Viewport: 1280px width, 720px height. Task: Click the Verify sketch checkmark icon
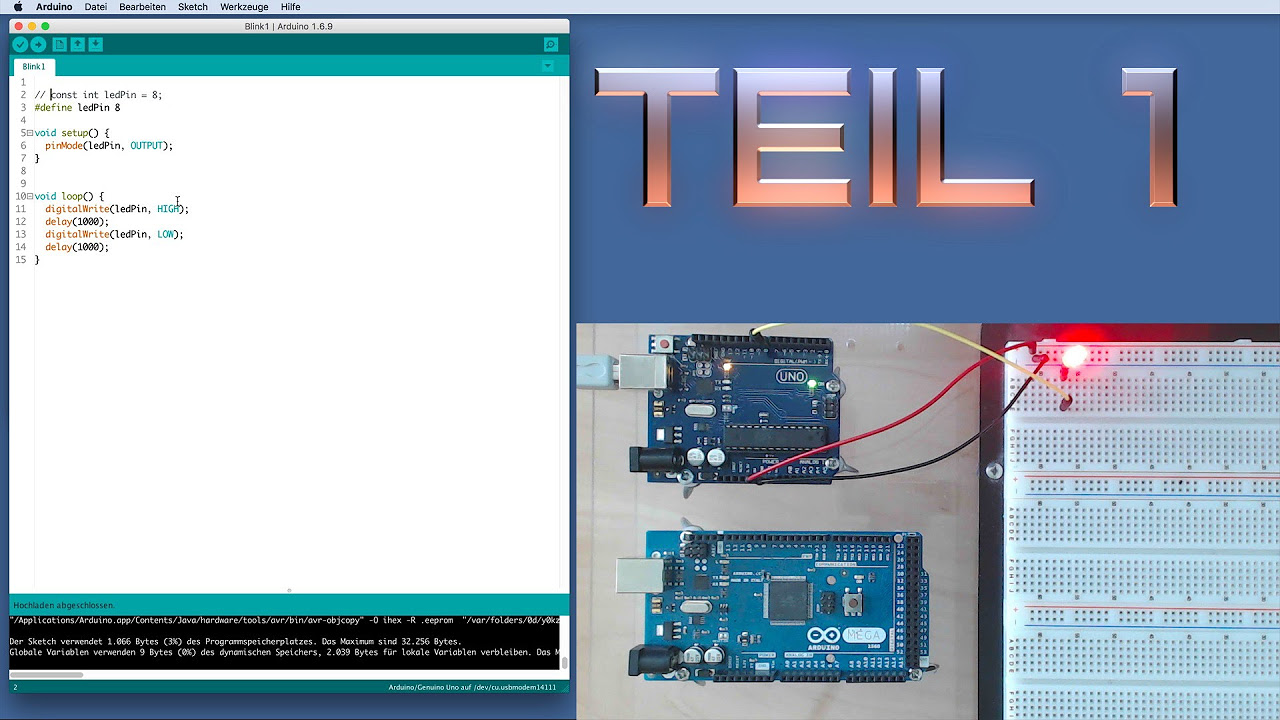(20, 44)
